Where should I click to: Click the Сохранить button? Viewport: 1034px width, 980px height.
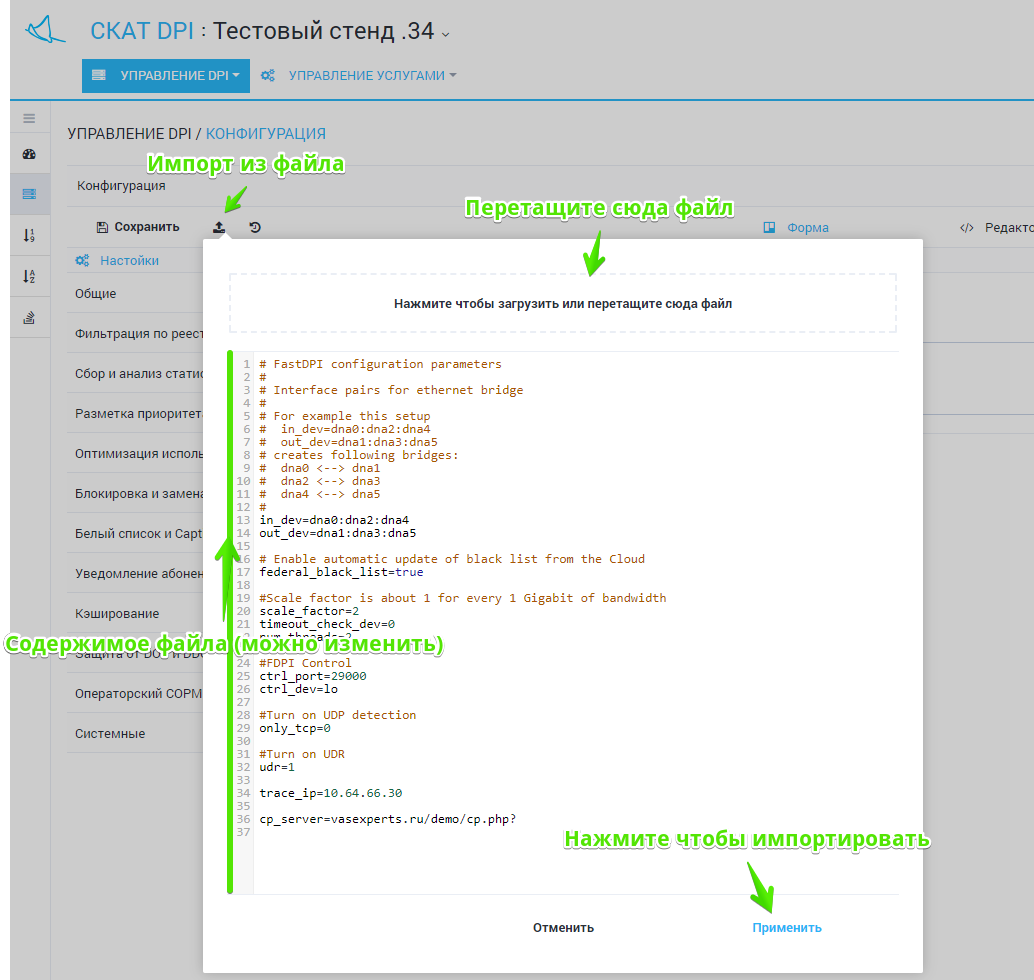pyautogui.click(x=138, y=227)
